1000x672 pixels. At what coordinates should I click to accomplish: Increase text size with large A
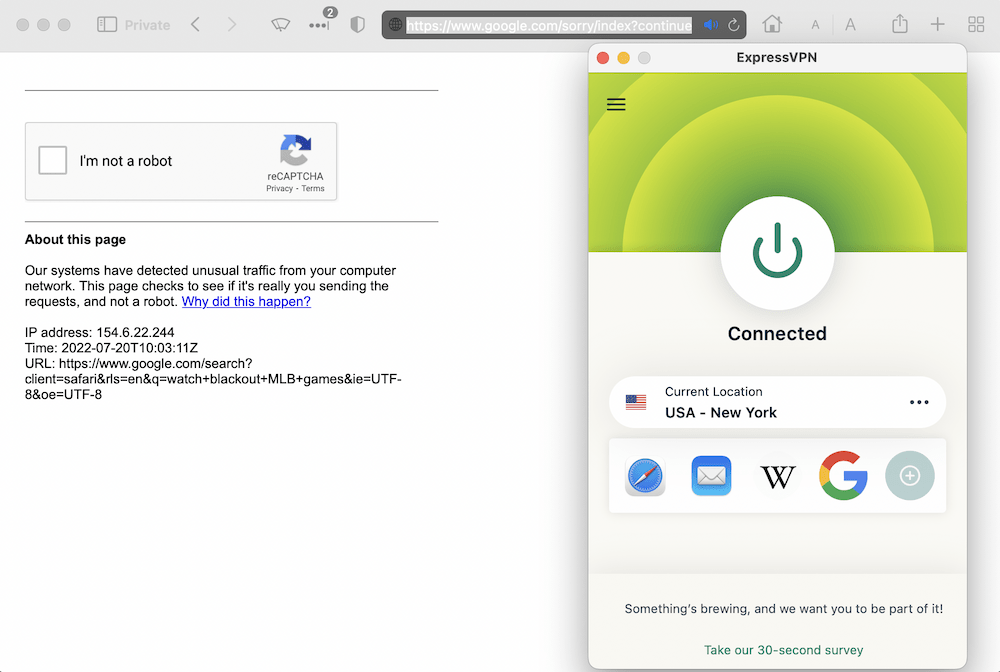click(850, 25)
